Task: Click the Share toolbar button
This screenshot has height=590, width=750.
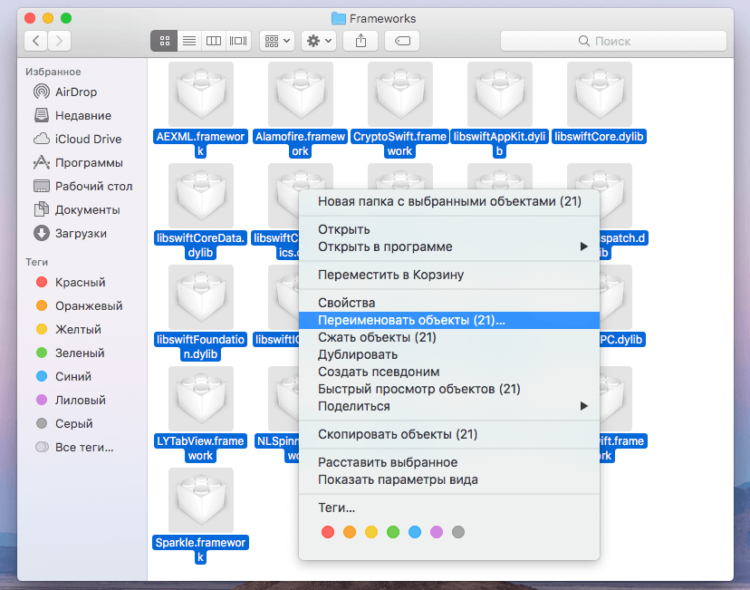Action: click(361, 41)
